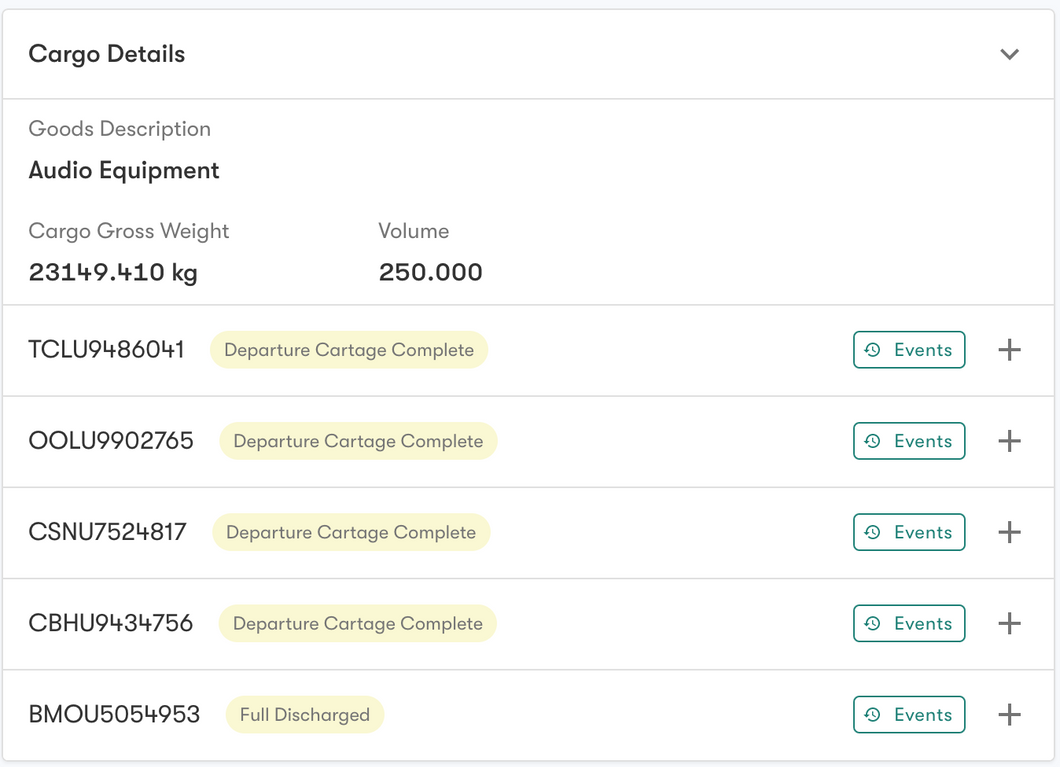Select the CBHU9434756 container number
This screenshot has width=1060, height=767.
coord(111,624)
